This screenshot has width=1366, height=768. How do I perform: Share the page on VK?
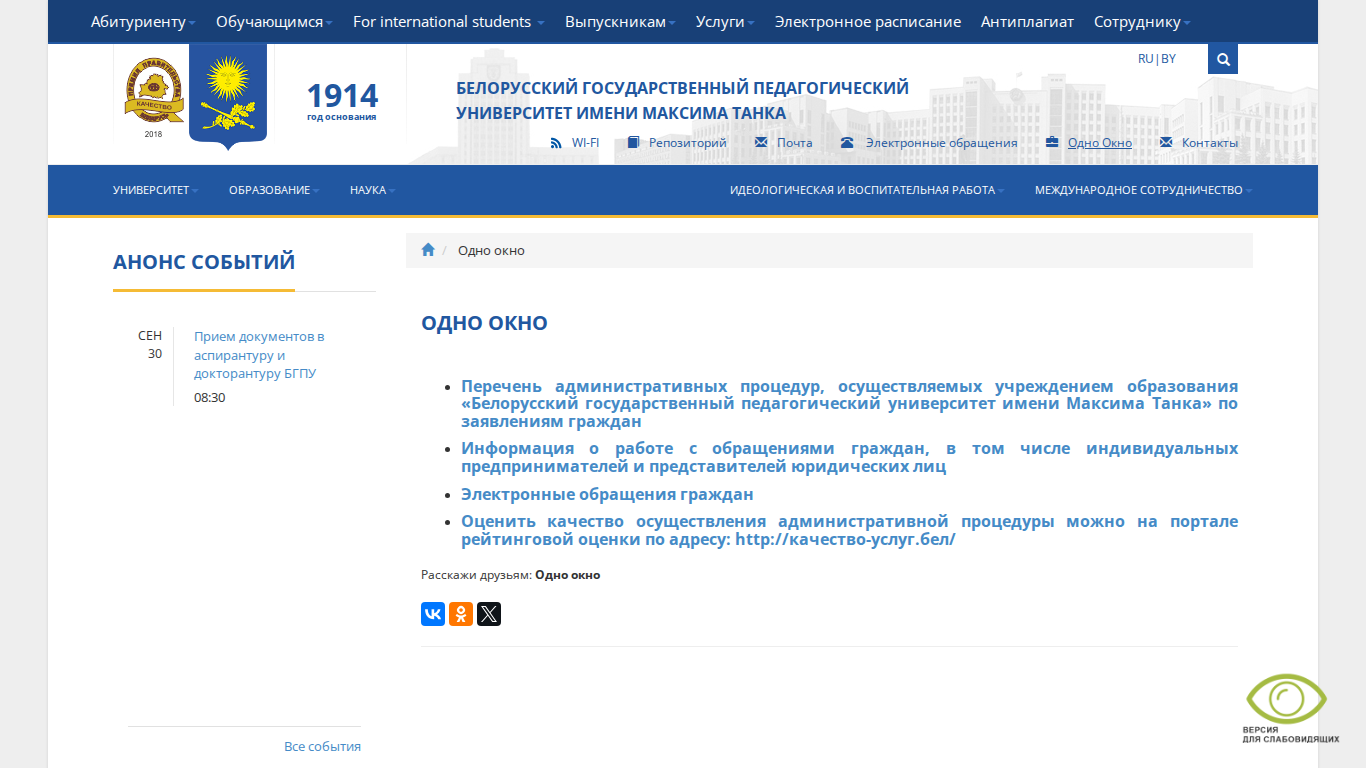[433, 614]
